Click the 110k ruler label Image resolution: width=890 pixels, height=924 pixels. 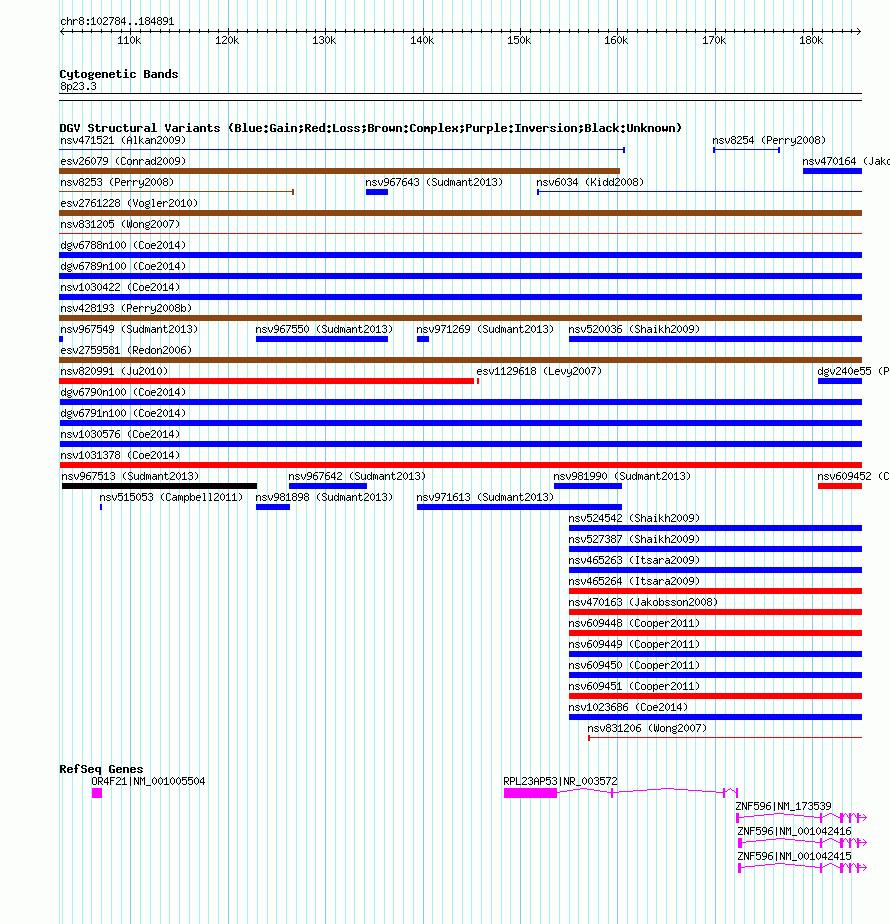[x=129, y=40]
